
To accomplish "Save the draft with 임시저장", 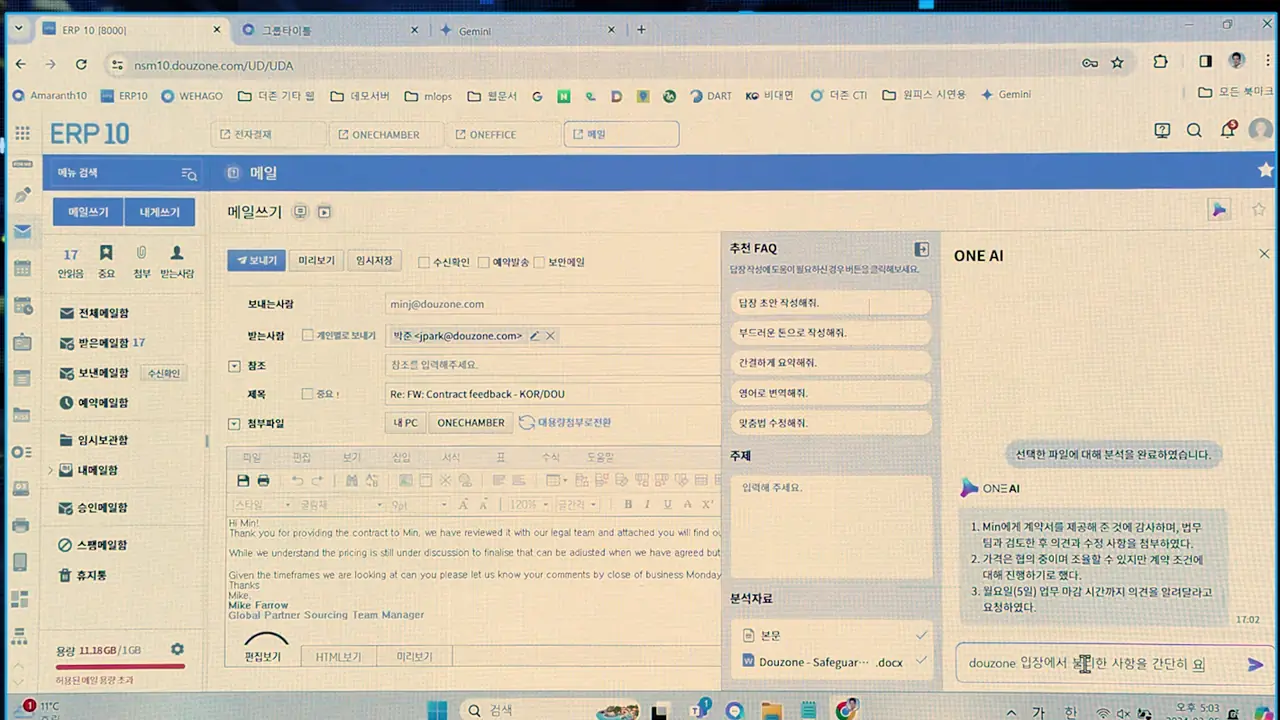I will click(x=375, y=261).
